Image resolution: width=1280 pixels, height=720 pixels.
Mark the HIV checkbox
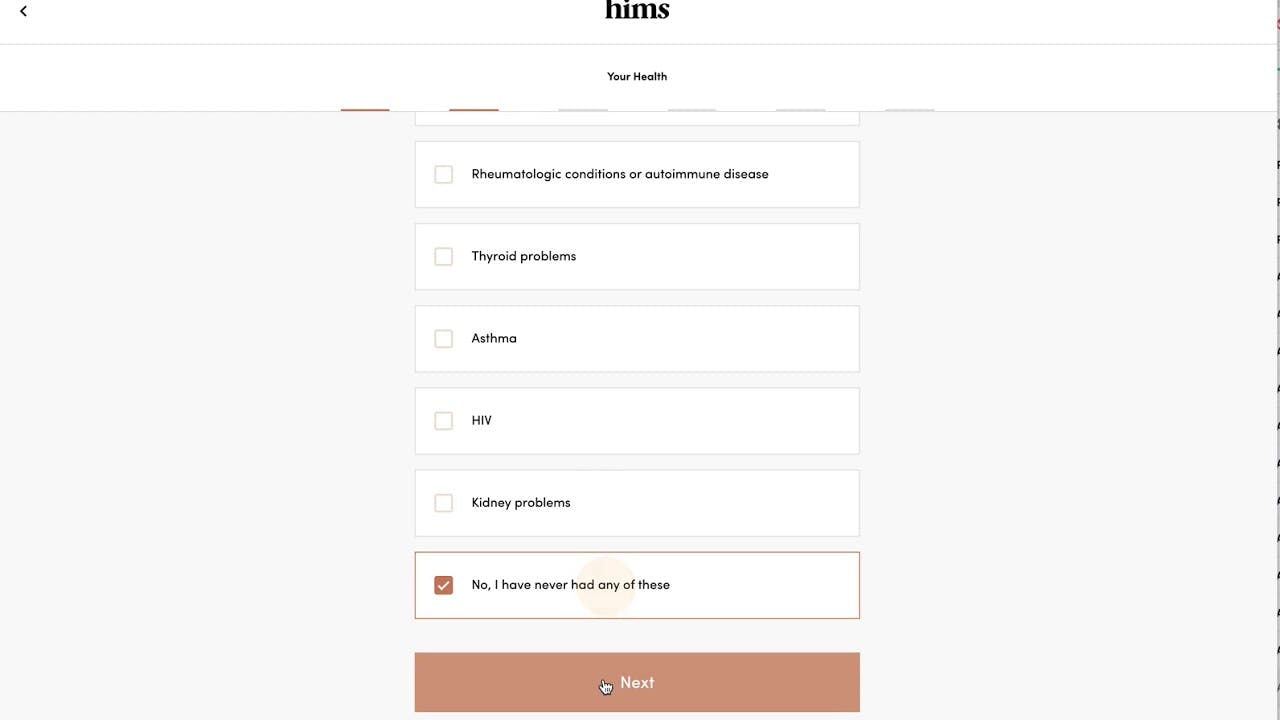443,421
